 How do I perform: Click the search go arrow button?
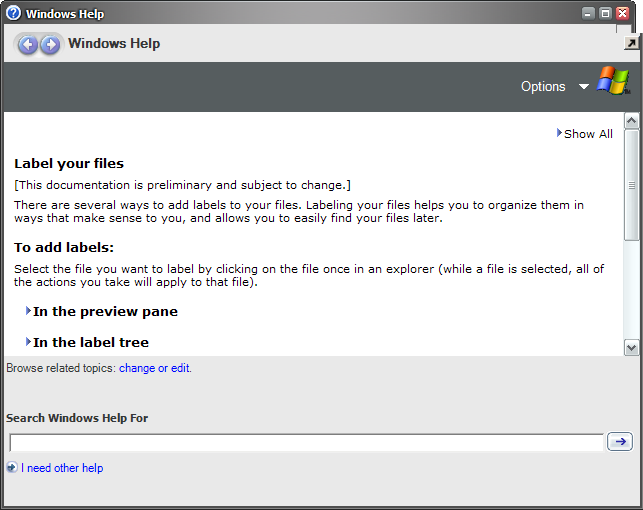pyautogui.click(x=620, y=442)
